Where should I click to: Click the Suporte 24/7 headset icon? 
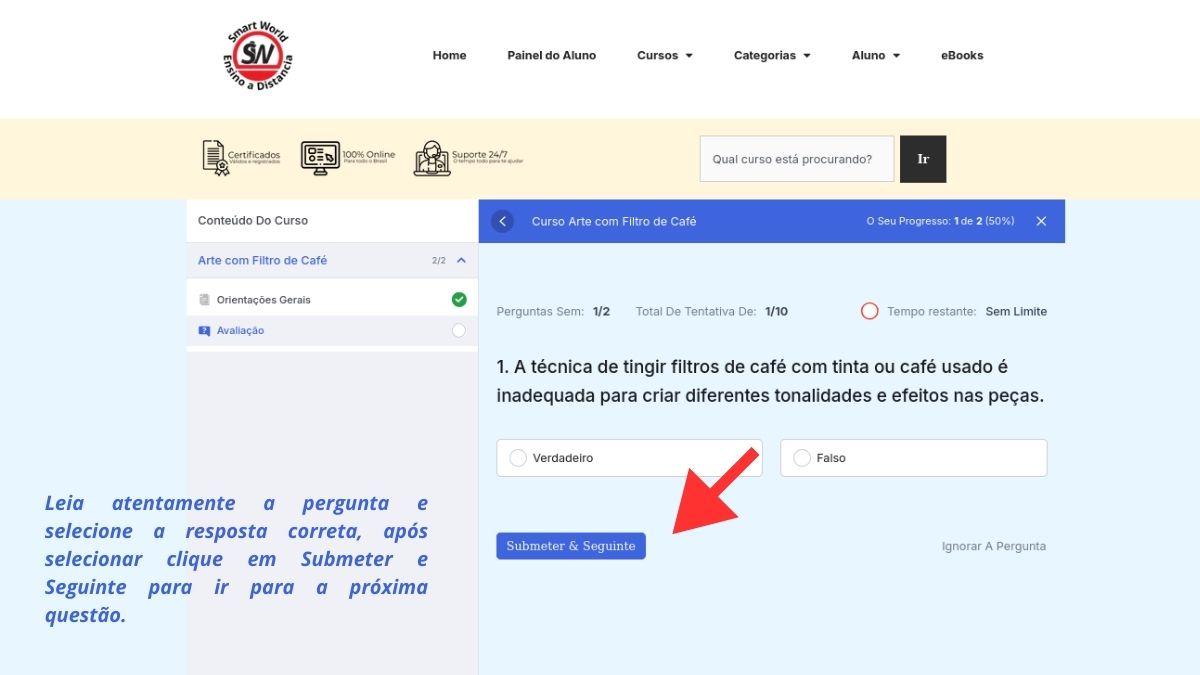[x=432, y=158]
